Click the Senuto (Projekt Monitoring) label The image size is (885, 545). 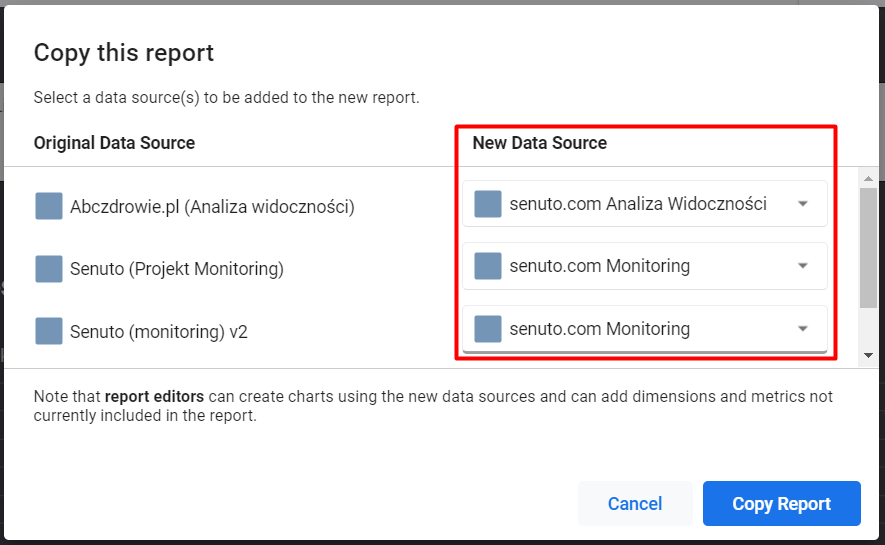pos(177,269)
